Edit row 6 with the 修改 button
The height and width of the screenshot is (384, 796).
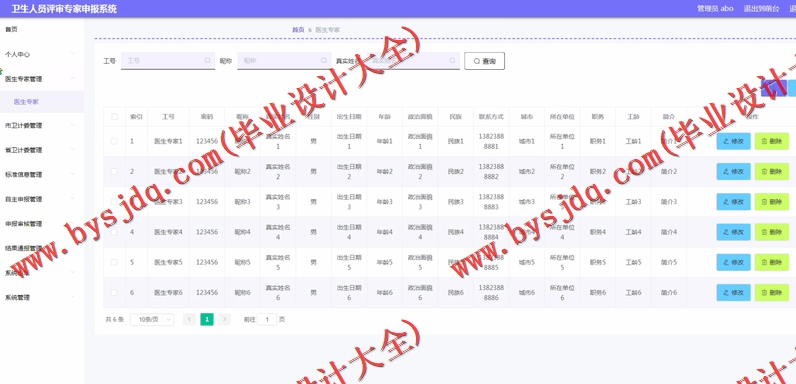pyautogui.click(x=733, y=293)
